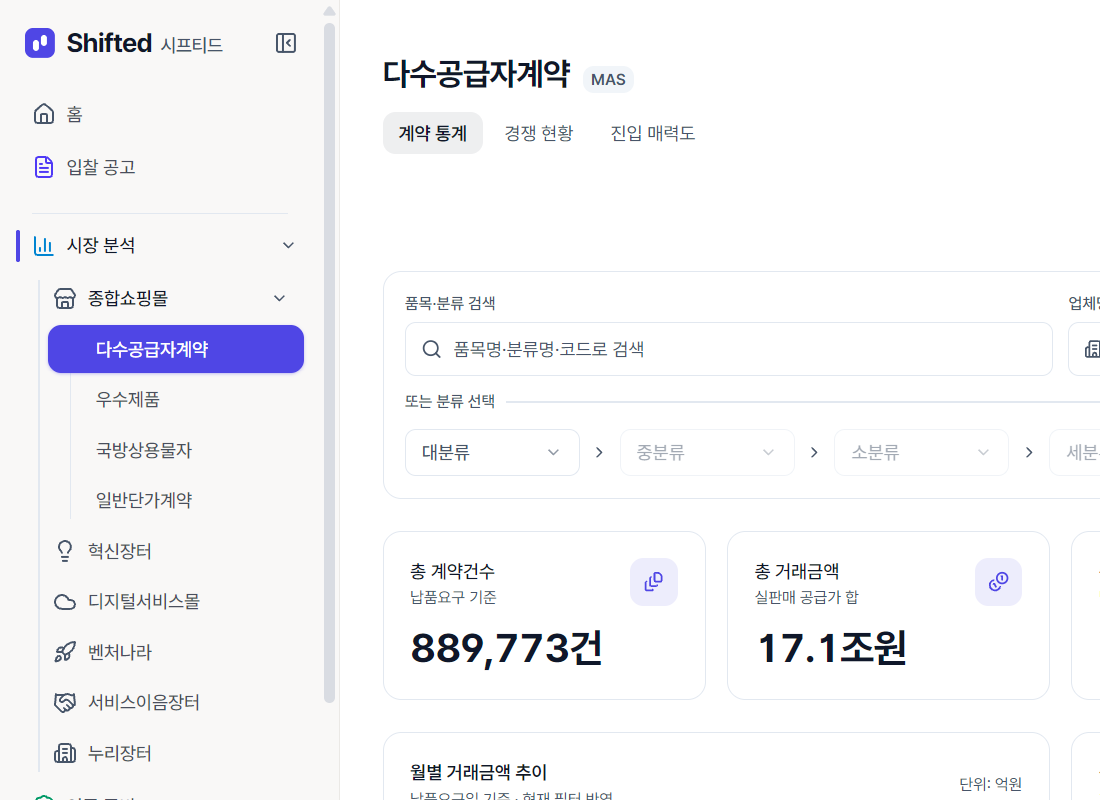Click the 누리장터 building icon
Viewport: 1100px width, 800px height.
pos(65,753)
